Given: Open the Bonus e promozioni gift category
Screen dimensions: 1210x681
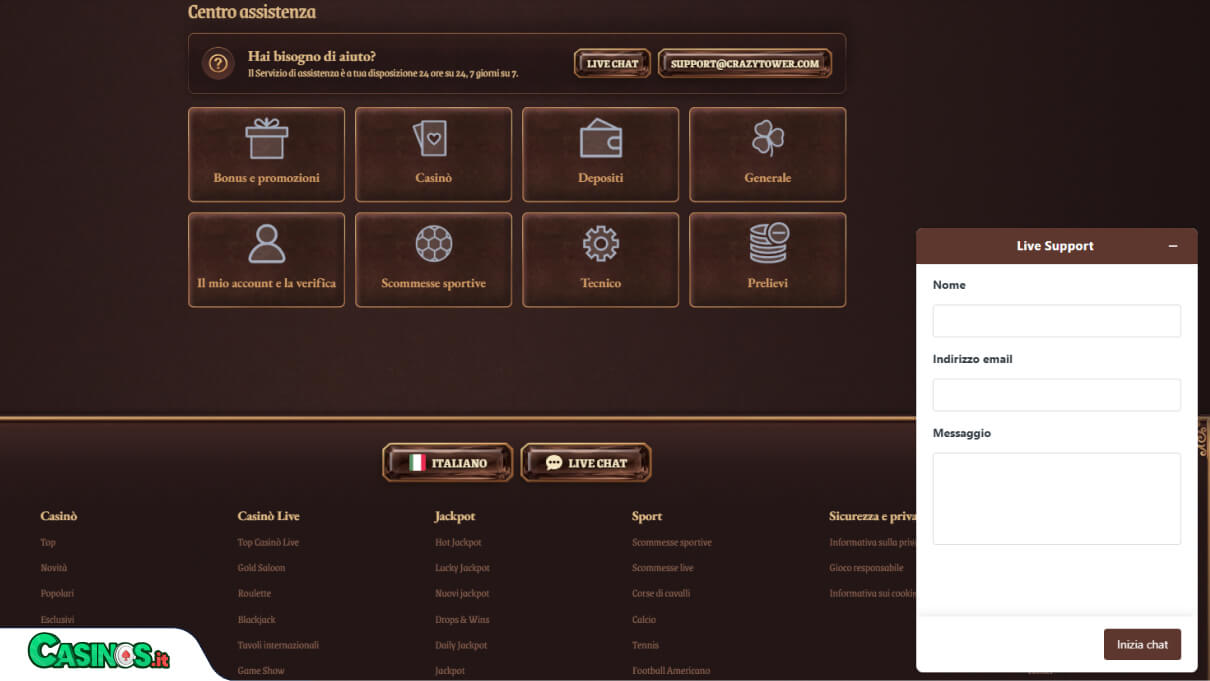Looking at the screenshot, I should click(266, 155).
